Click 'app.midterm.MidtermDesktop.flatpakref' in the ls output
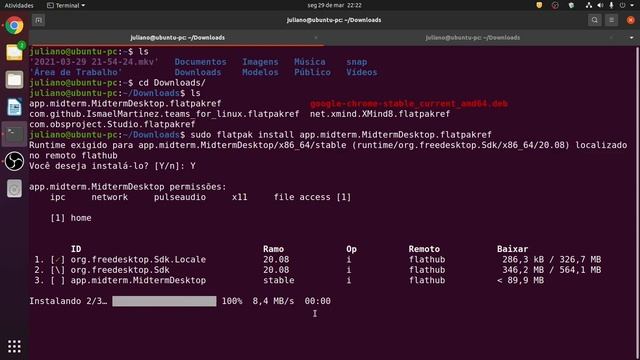The image size is (640, 360). pos(125,104)
